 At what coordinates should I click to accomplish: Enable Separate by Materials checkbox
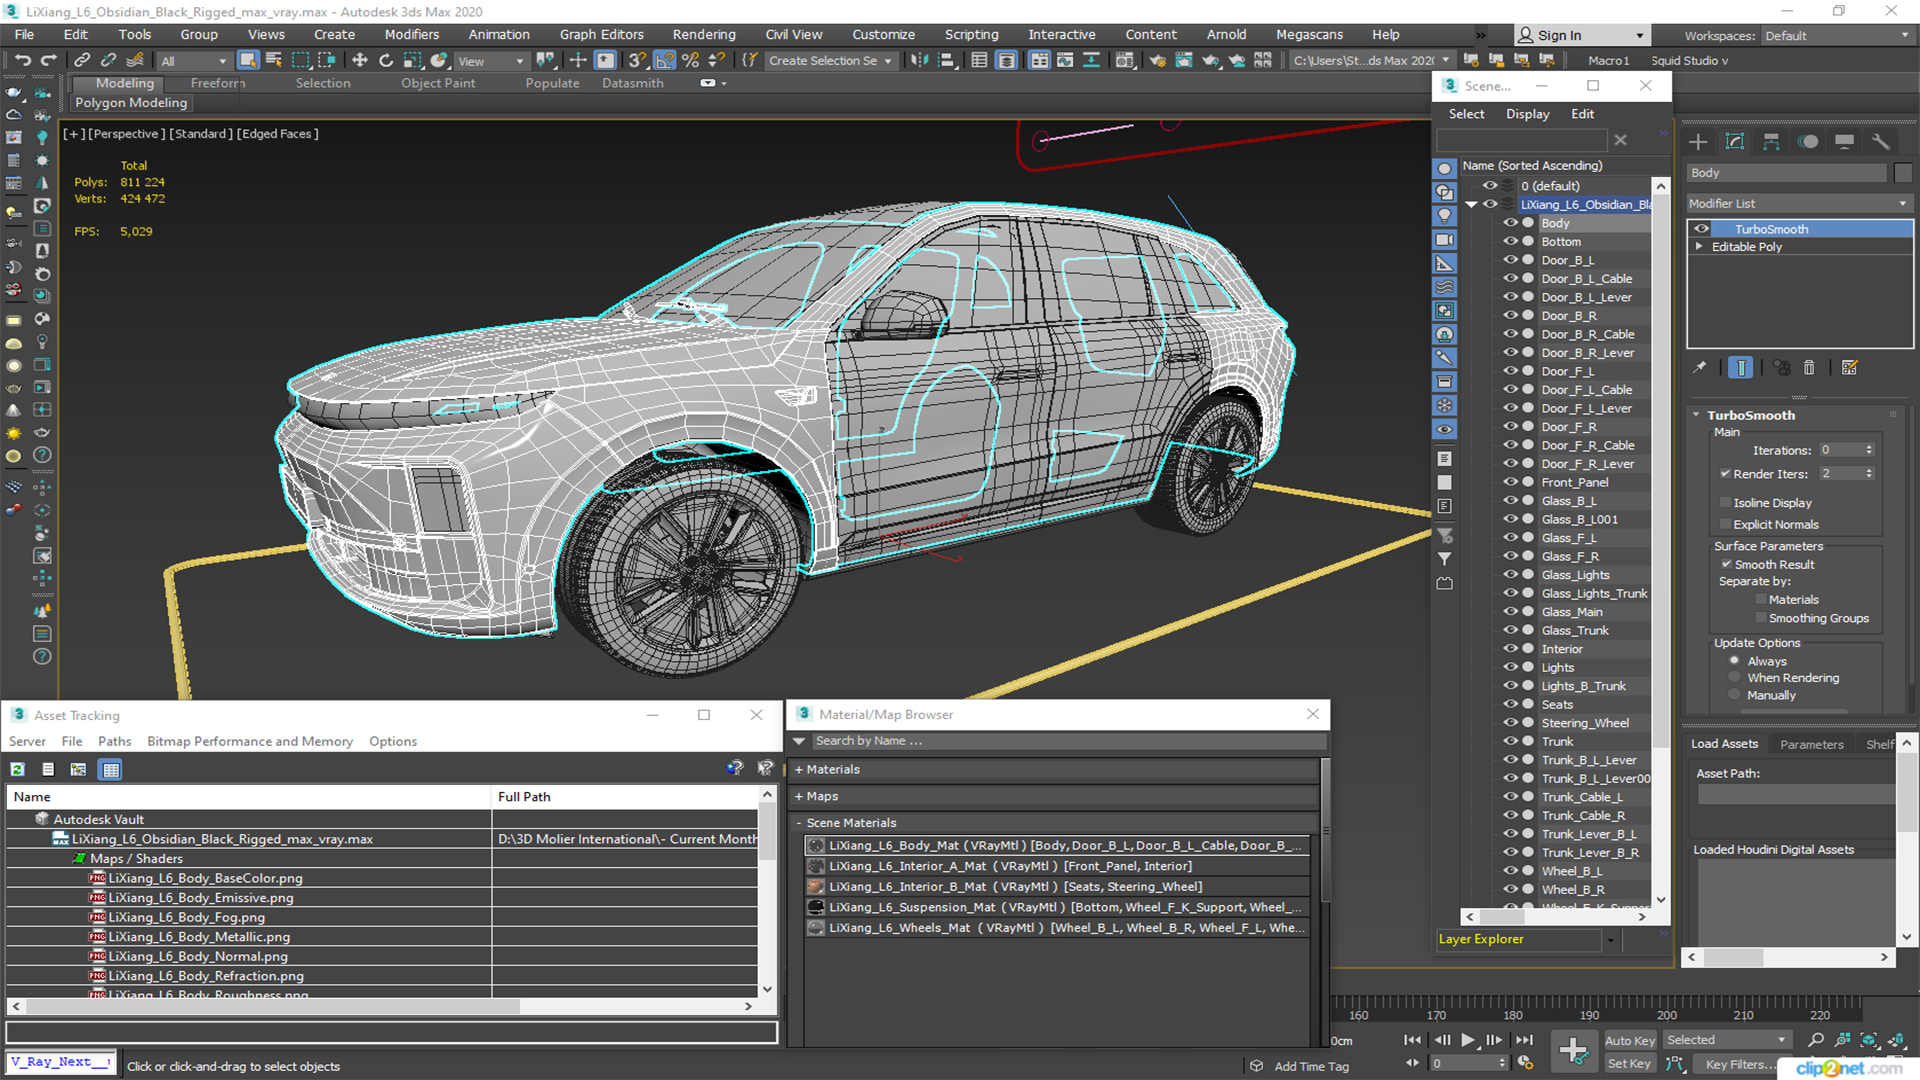coord(1760,600)
